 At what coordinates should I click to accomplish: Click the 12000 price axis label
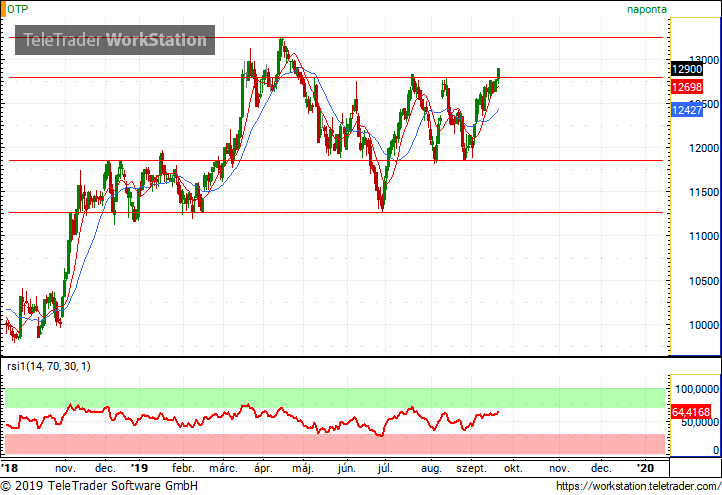coord(704,148)
